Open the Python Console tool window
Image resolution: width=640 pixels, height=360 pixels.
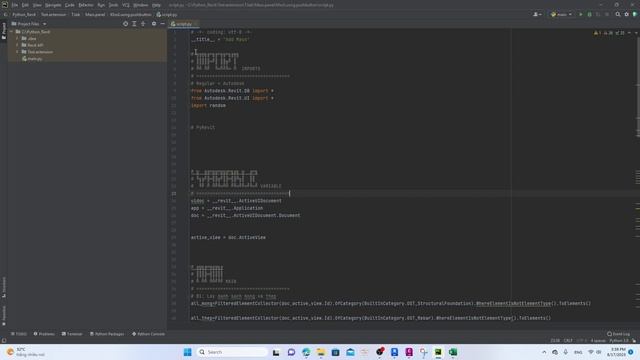[x=149, y=334]
